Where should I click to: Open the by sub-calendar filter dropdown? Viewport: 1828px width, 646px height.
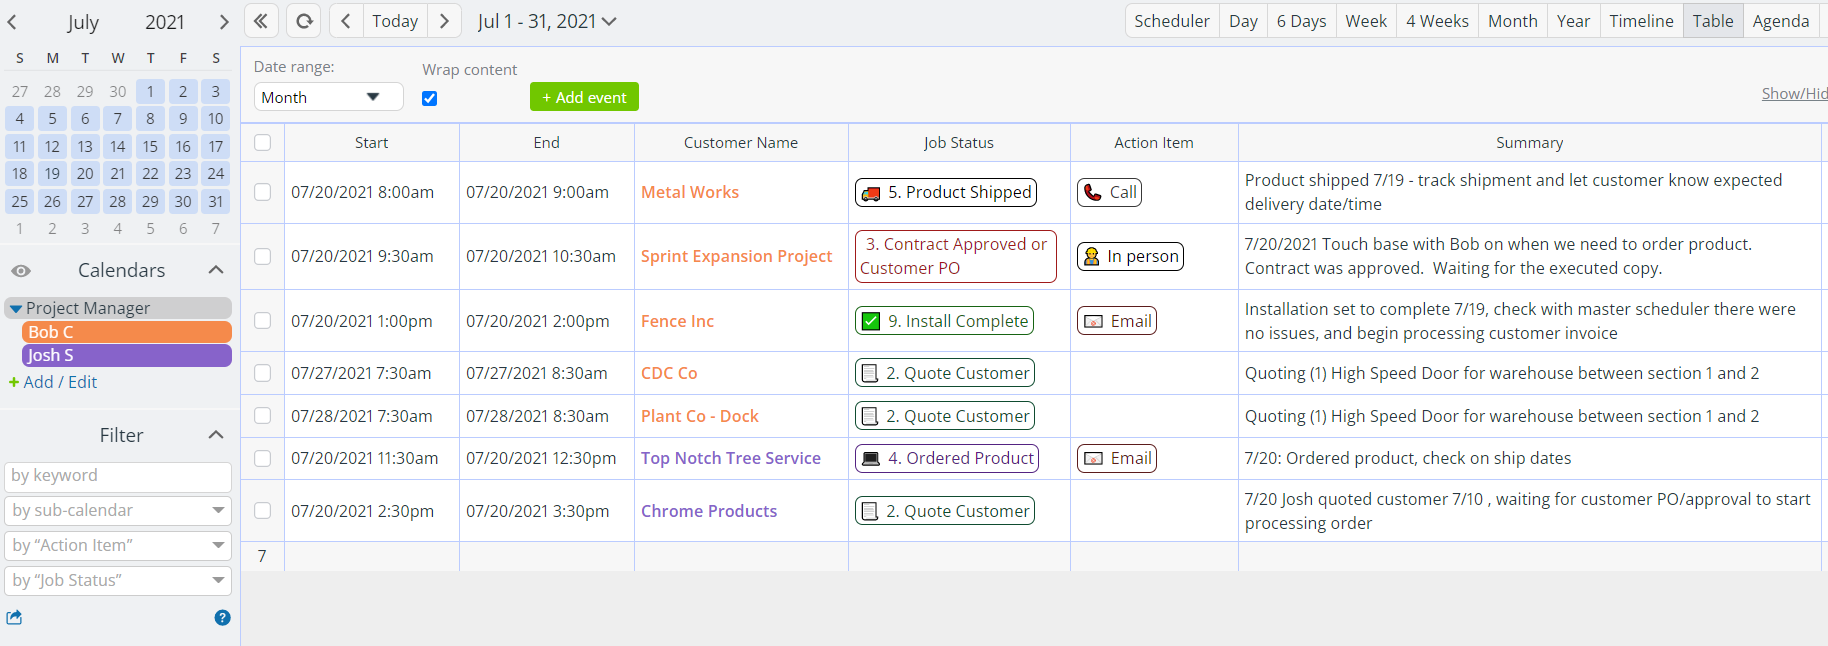point(118,511)
